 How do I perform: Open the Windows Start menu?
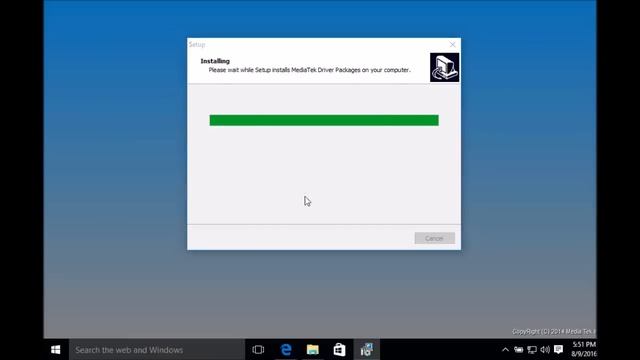[56, 350]
